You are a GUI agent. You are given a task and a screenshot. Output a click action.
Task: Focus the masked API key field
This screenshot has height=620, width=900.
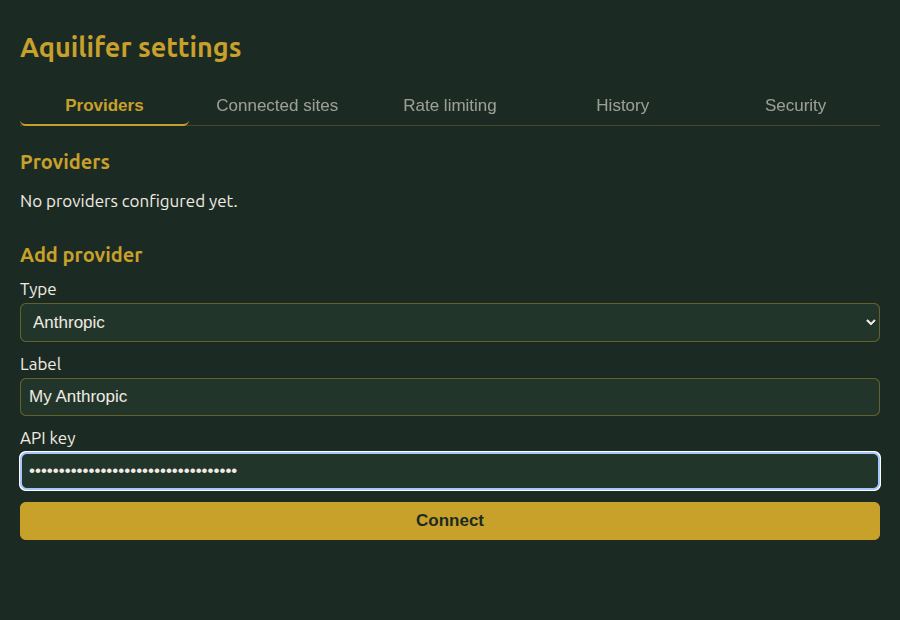(450, 471)
